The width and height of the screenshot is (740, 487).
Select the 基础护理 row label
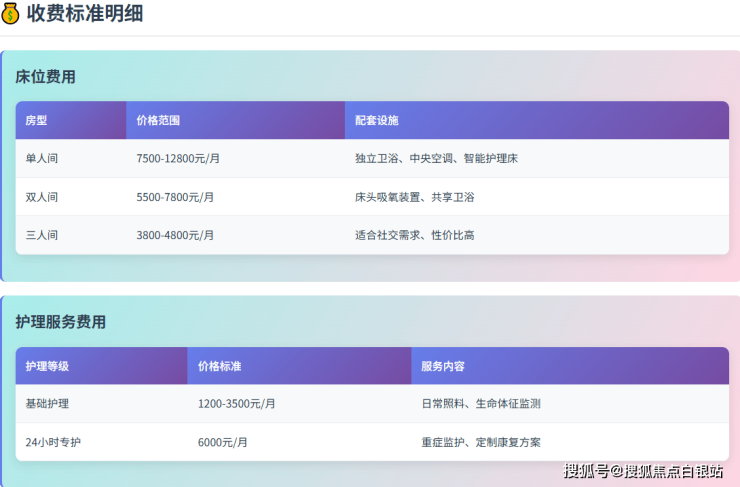(47, 404)
